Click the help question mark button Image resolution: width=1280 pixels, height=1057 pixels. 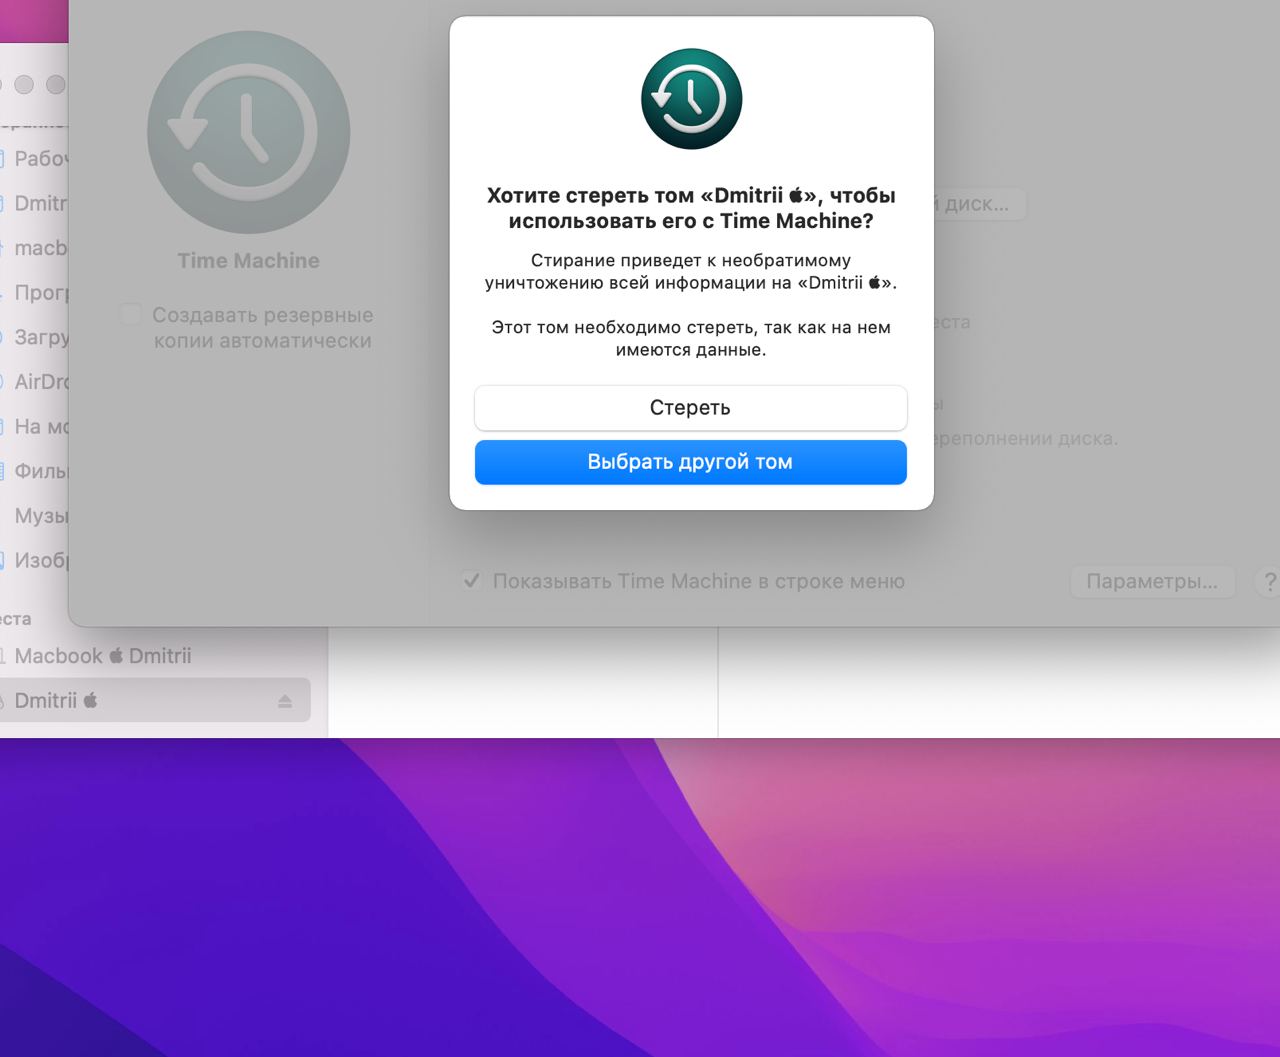coord(1268,582)
